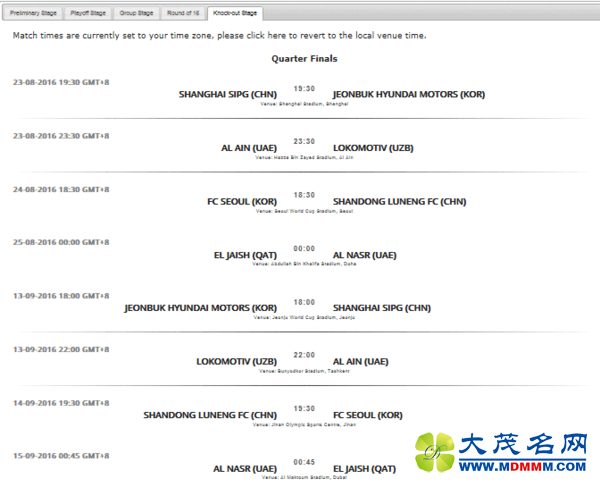Viewport: 600px width, 487px height.
Task: Click the Bunyodkor Stadium, Tashkent venue text
Action: (304, 371)
